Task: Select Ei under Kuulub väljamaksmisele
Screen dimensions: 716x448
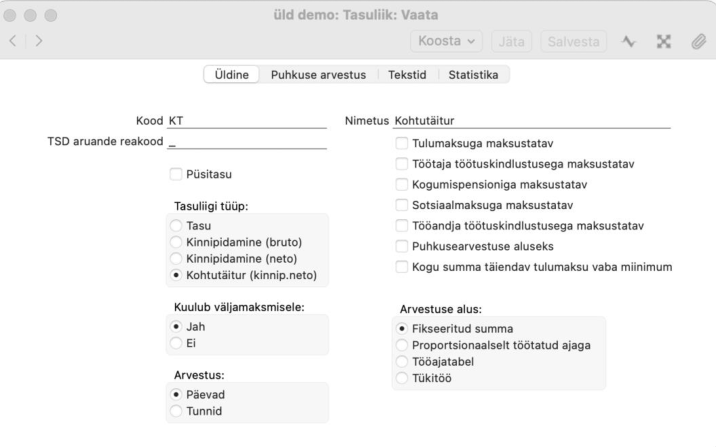Action: [x=176, y=343]
